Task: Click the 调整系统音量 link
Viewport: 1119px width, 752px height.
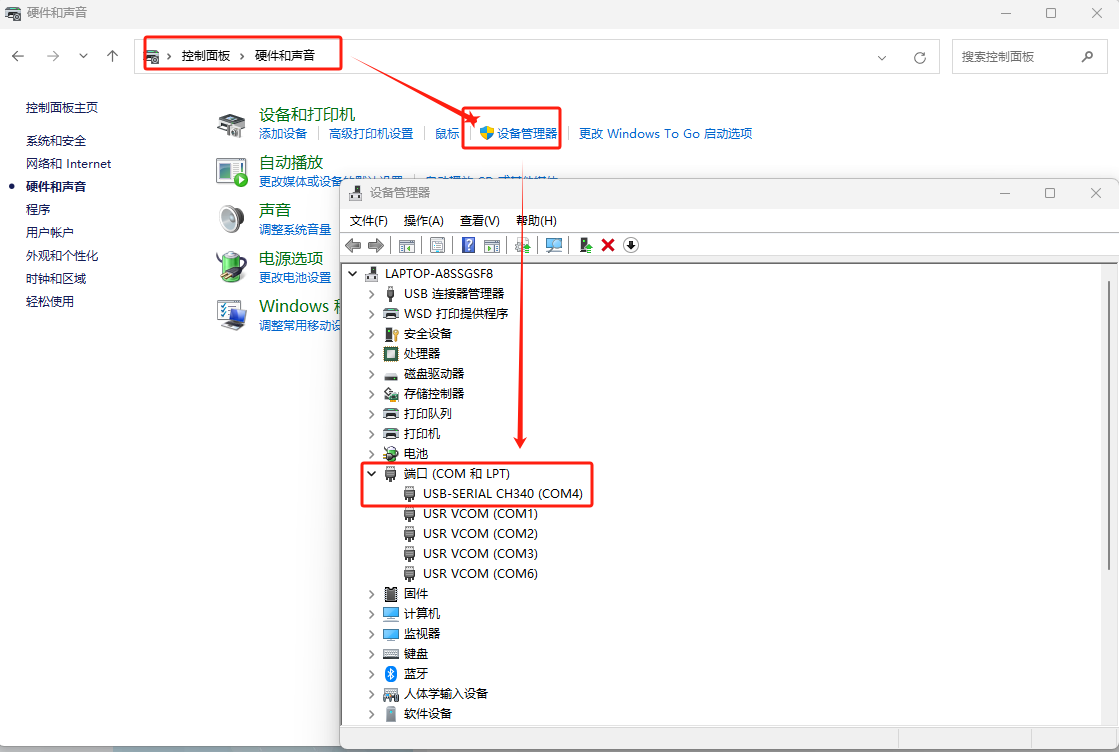Action: tap(295, 230)
